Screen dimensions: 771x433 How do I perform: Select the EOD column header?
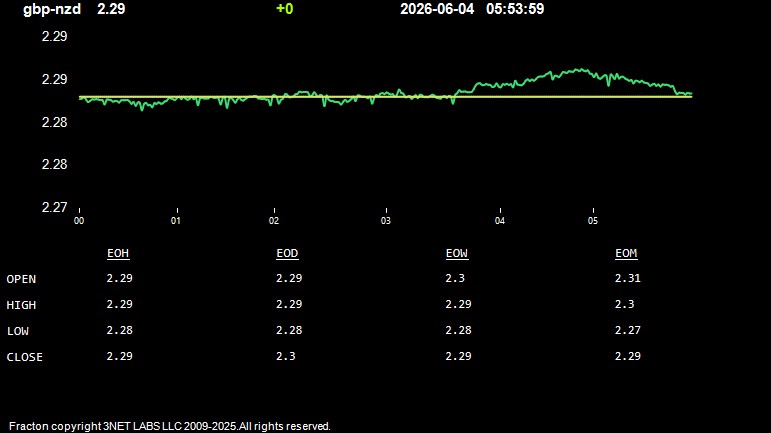pos(287,254)
